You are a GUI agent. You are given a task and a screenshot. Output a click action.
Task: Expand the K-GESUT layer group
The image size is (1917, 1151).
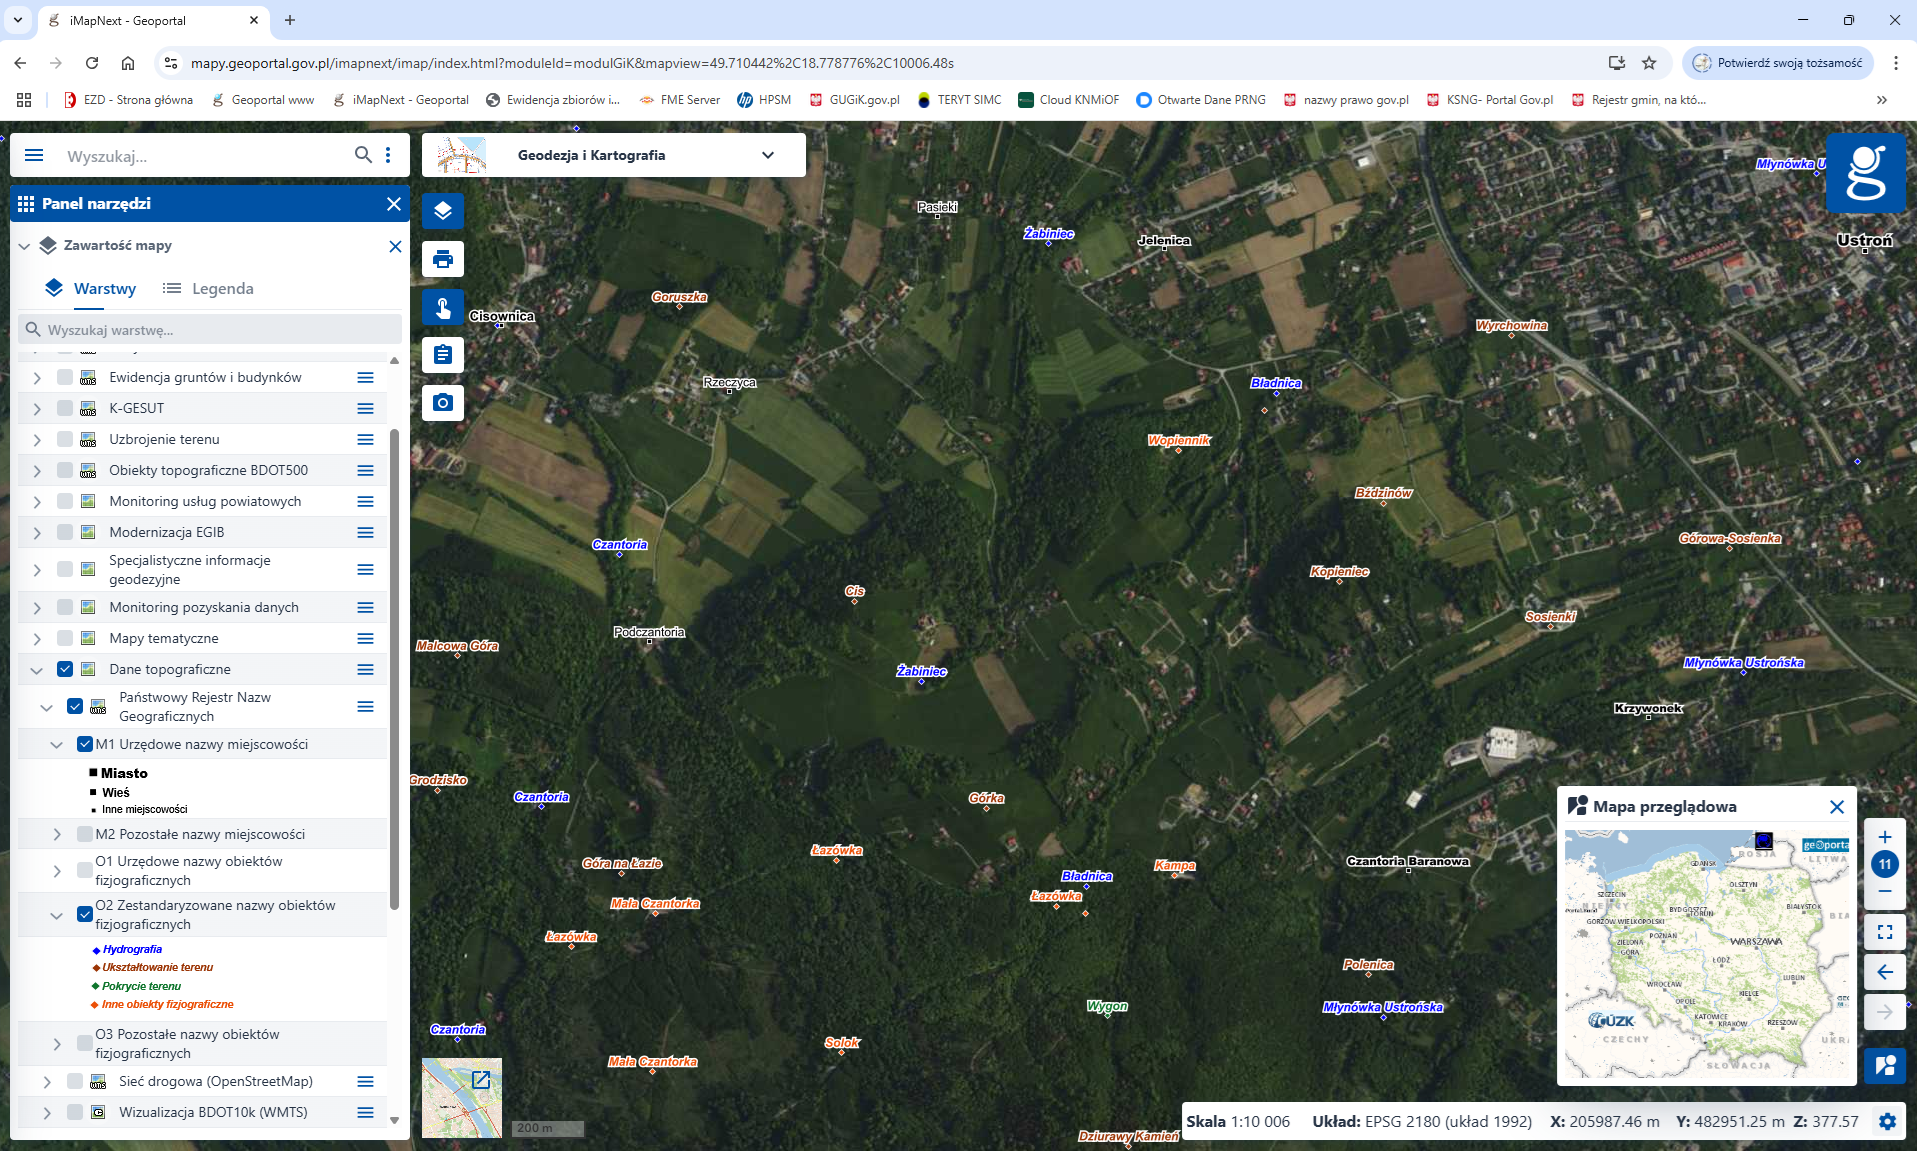37,408
